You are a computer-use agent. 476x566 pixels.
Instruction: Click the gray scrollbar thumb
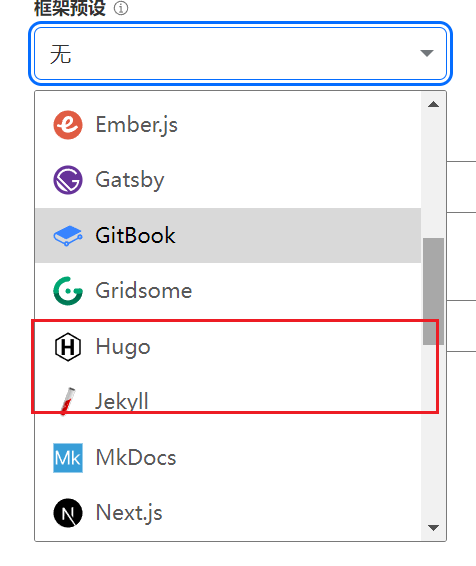click(433, 291)
